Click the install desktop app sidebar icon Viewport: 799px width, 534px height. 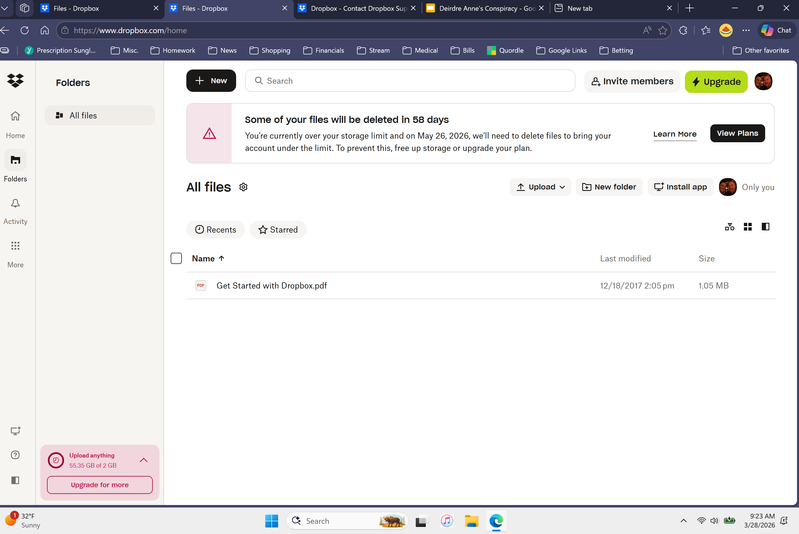click(15, 431)
